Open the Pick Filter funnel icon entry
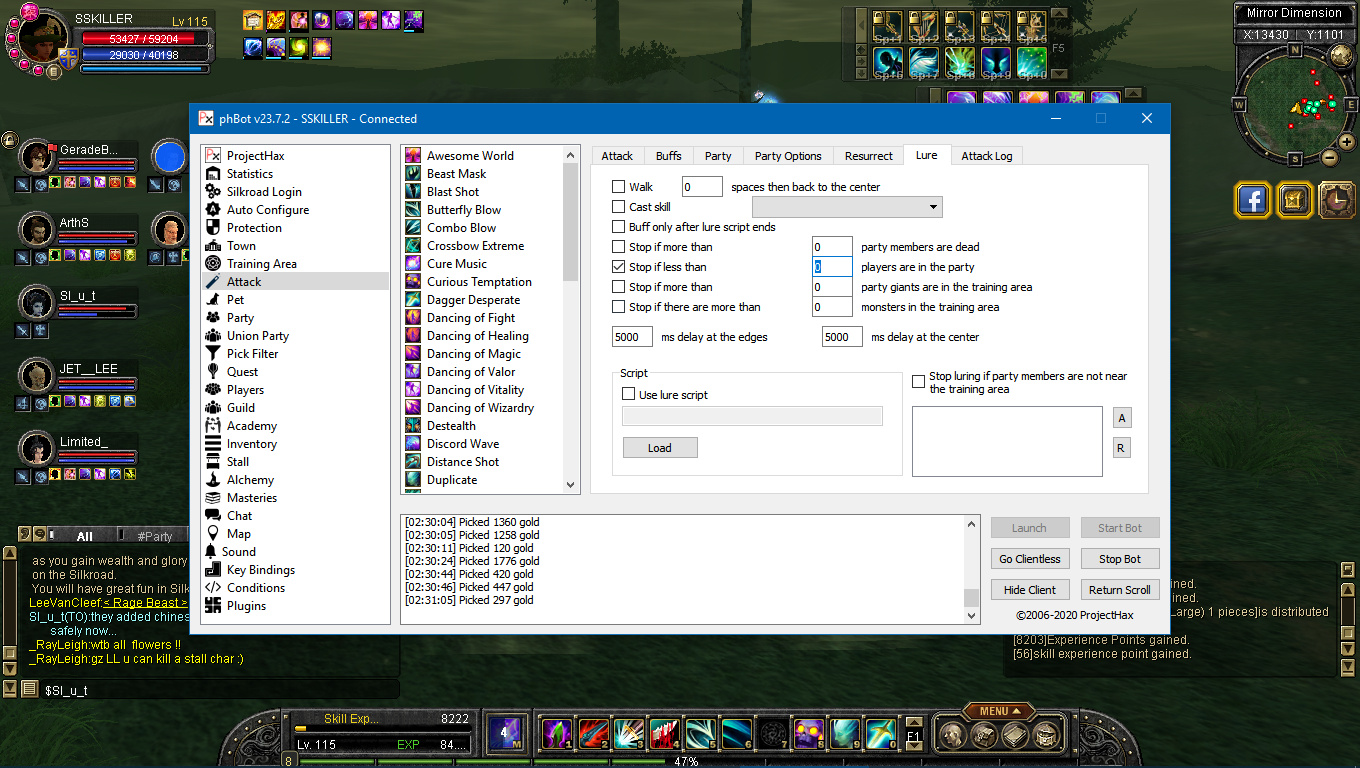The height and width of the screenshot is (768, 1360). click(212, 354)
